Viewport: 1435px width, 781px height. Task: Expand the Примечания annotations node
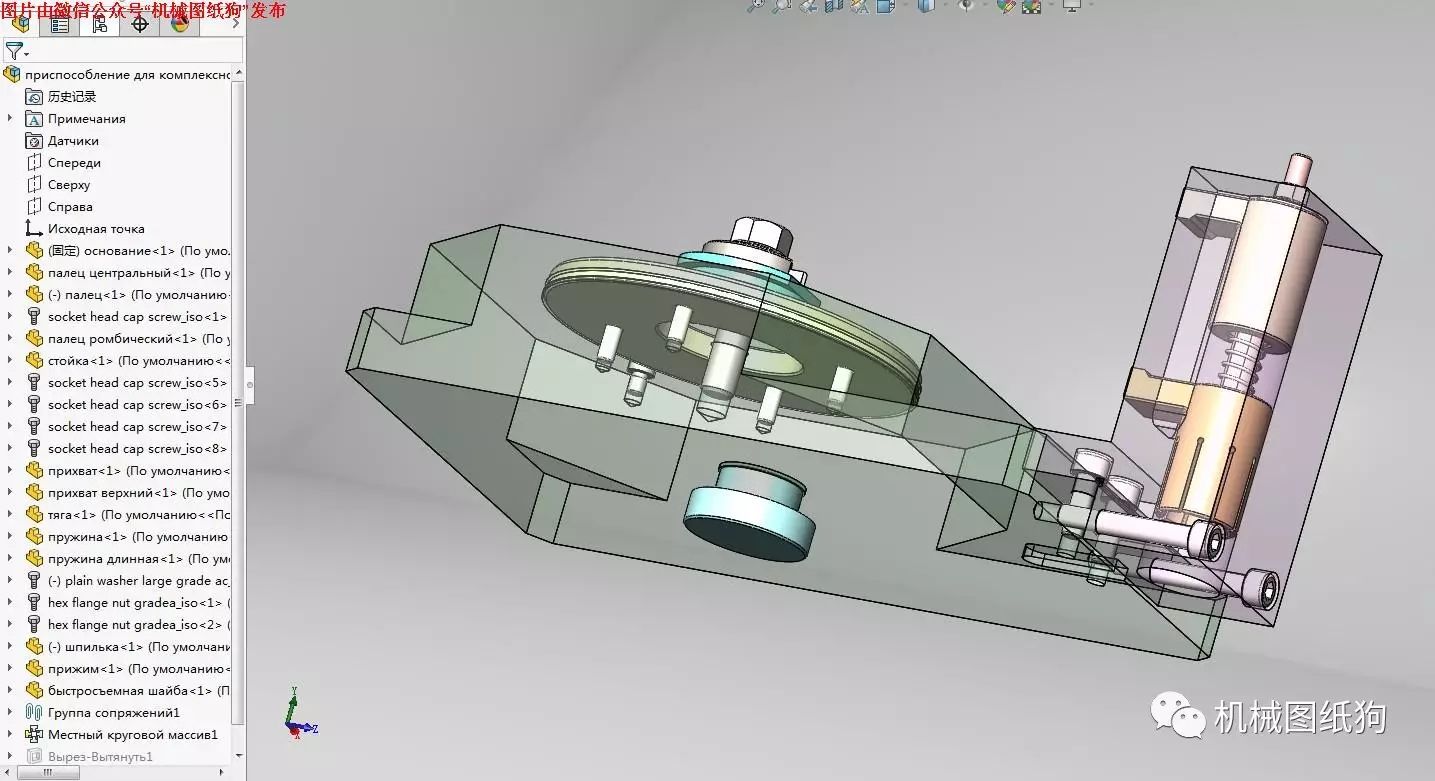point(10,119)
